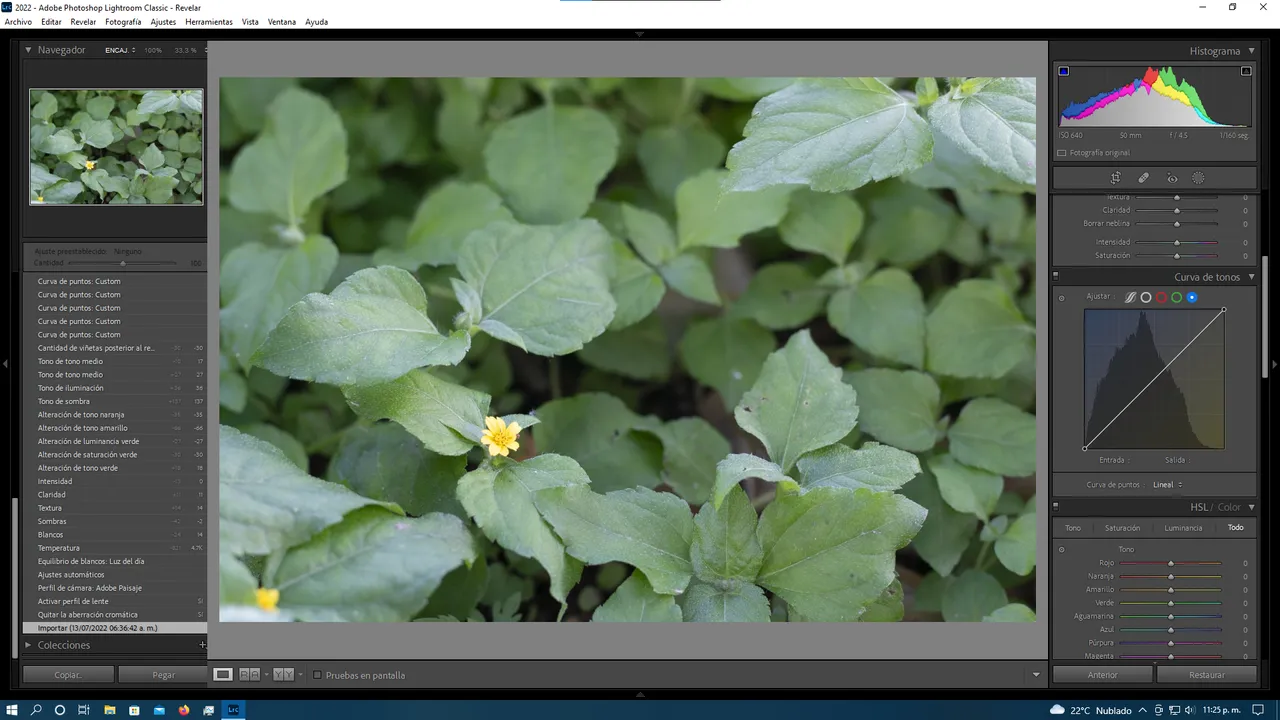The image size is (1280, 720).
Task: Open Microsoft Store from taskbar
Action: [x=134, y=710]
